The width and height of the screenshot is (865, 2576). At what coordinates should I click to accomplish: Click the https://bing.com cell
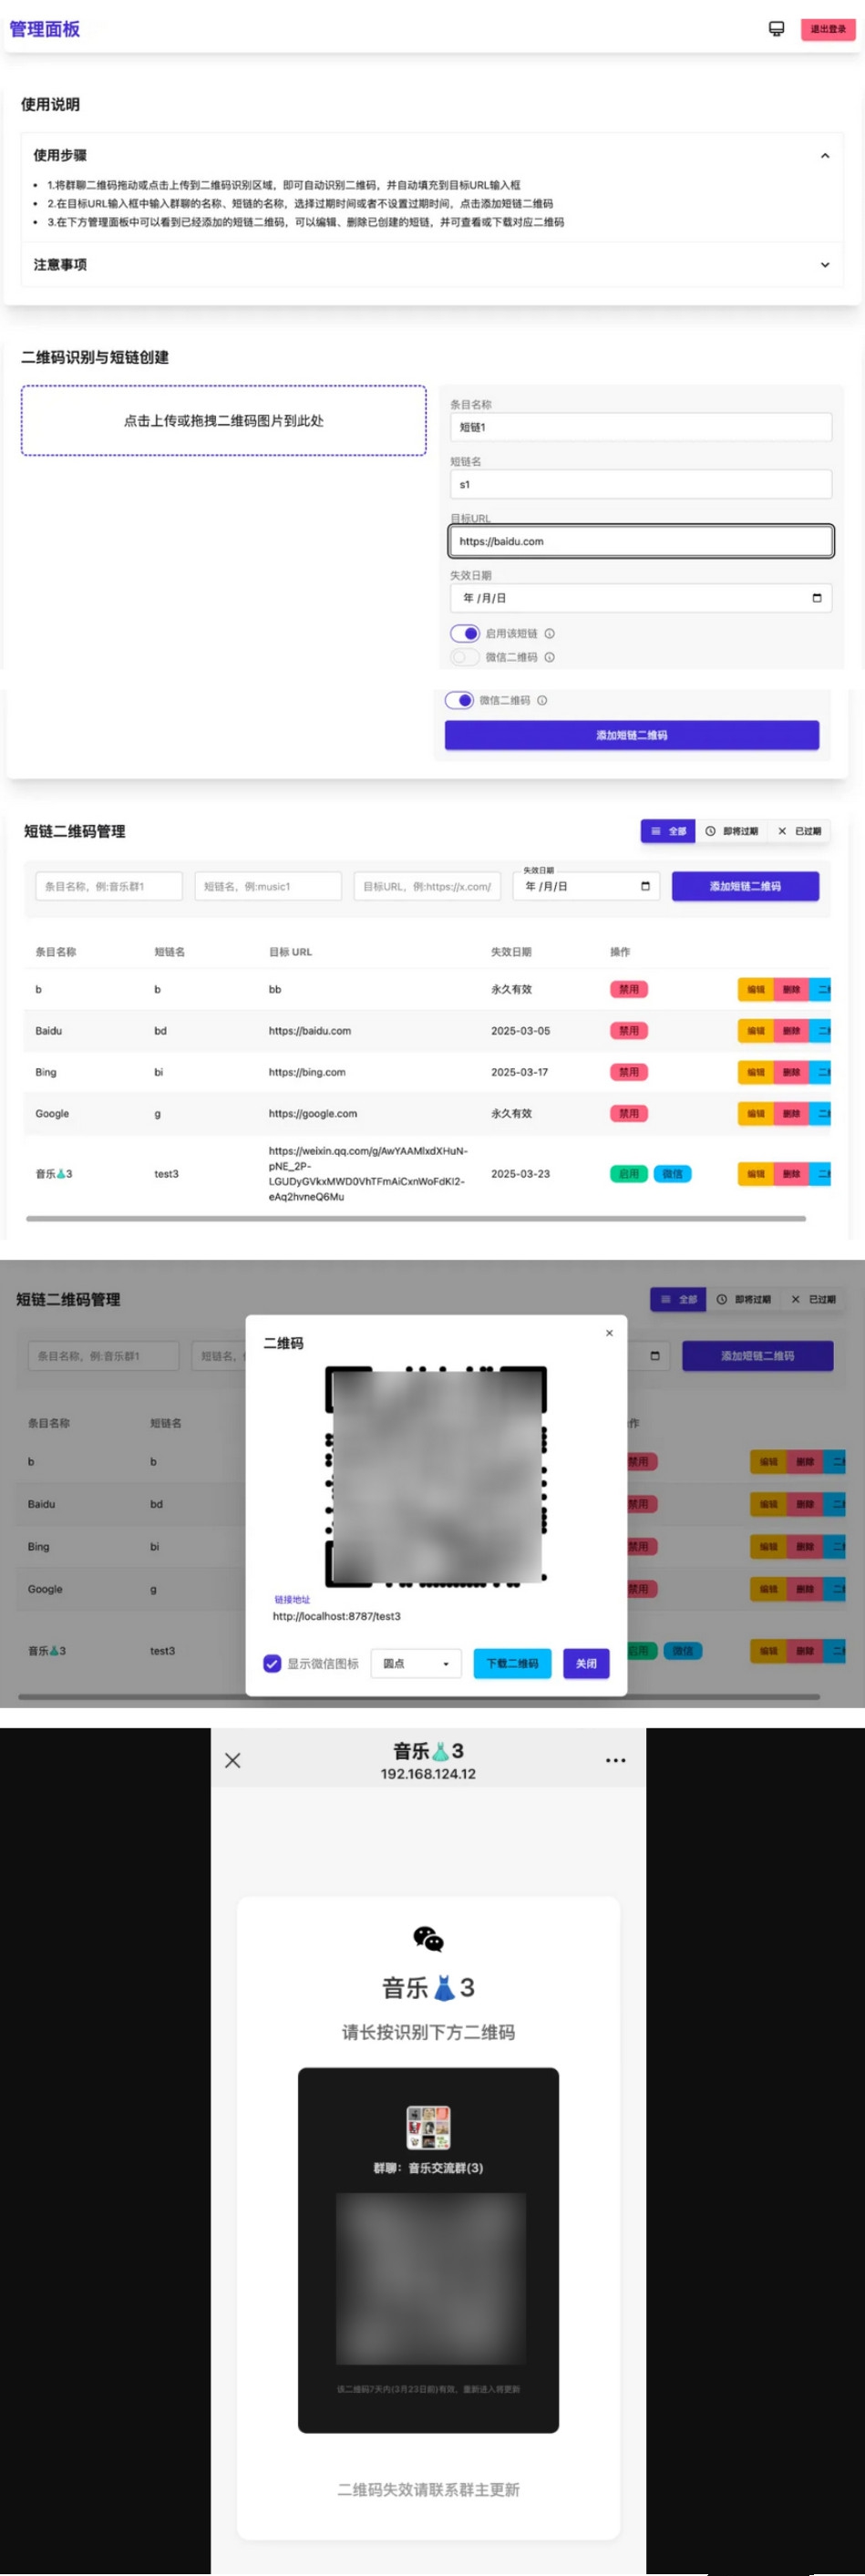coord(307,1072)
